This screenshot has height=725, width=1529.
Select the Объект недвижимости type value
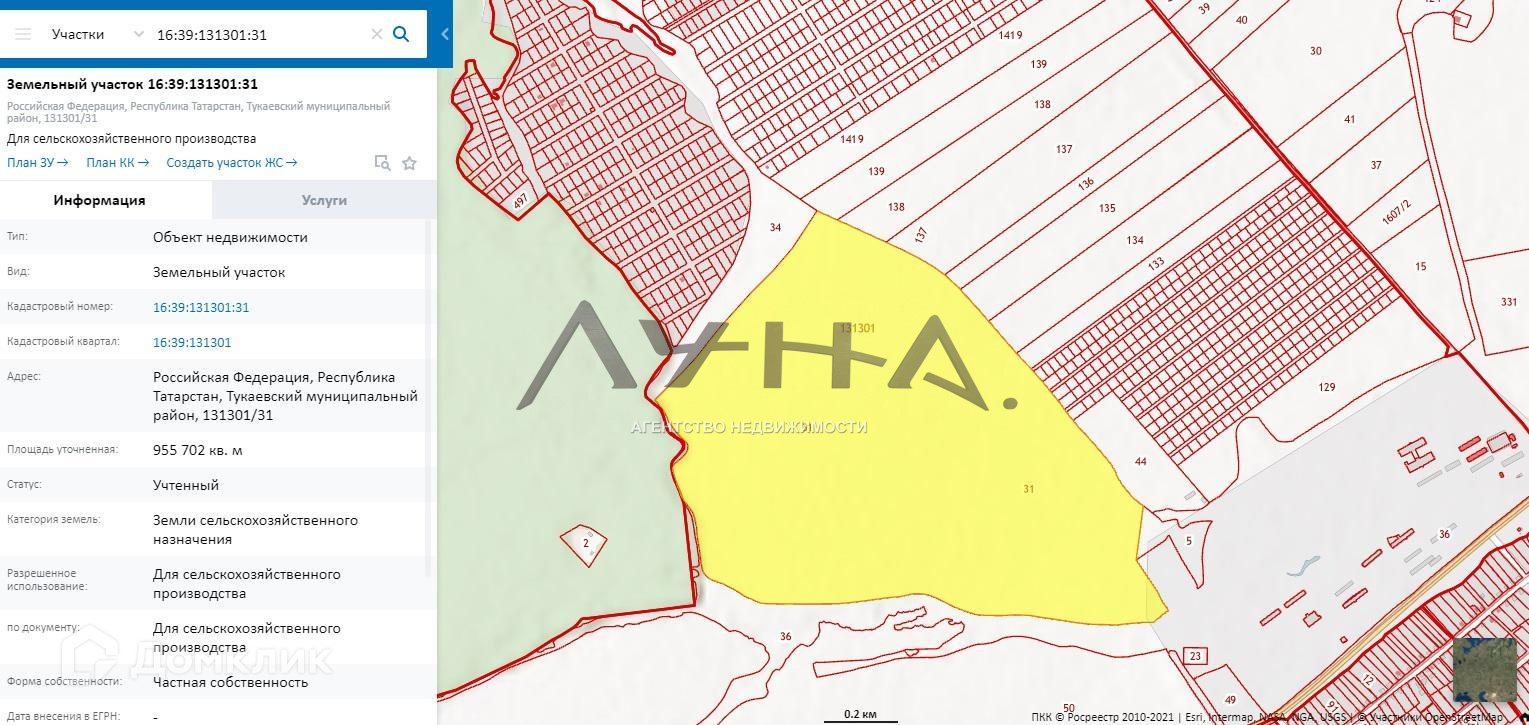pos(230,237)
